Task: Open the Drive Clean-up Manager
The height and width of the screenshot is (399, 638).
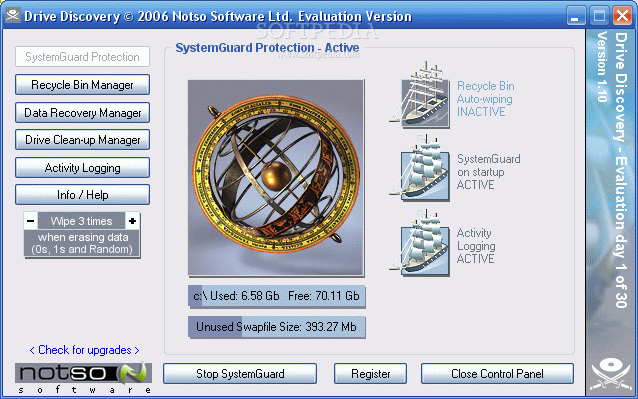Action: click(83, 140)
